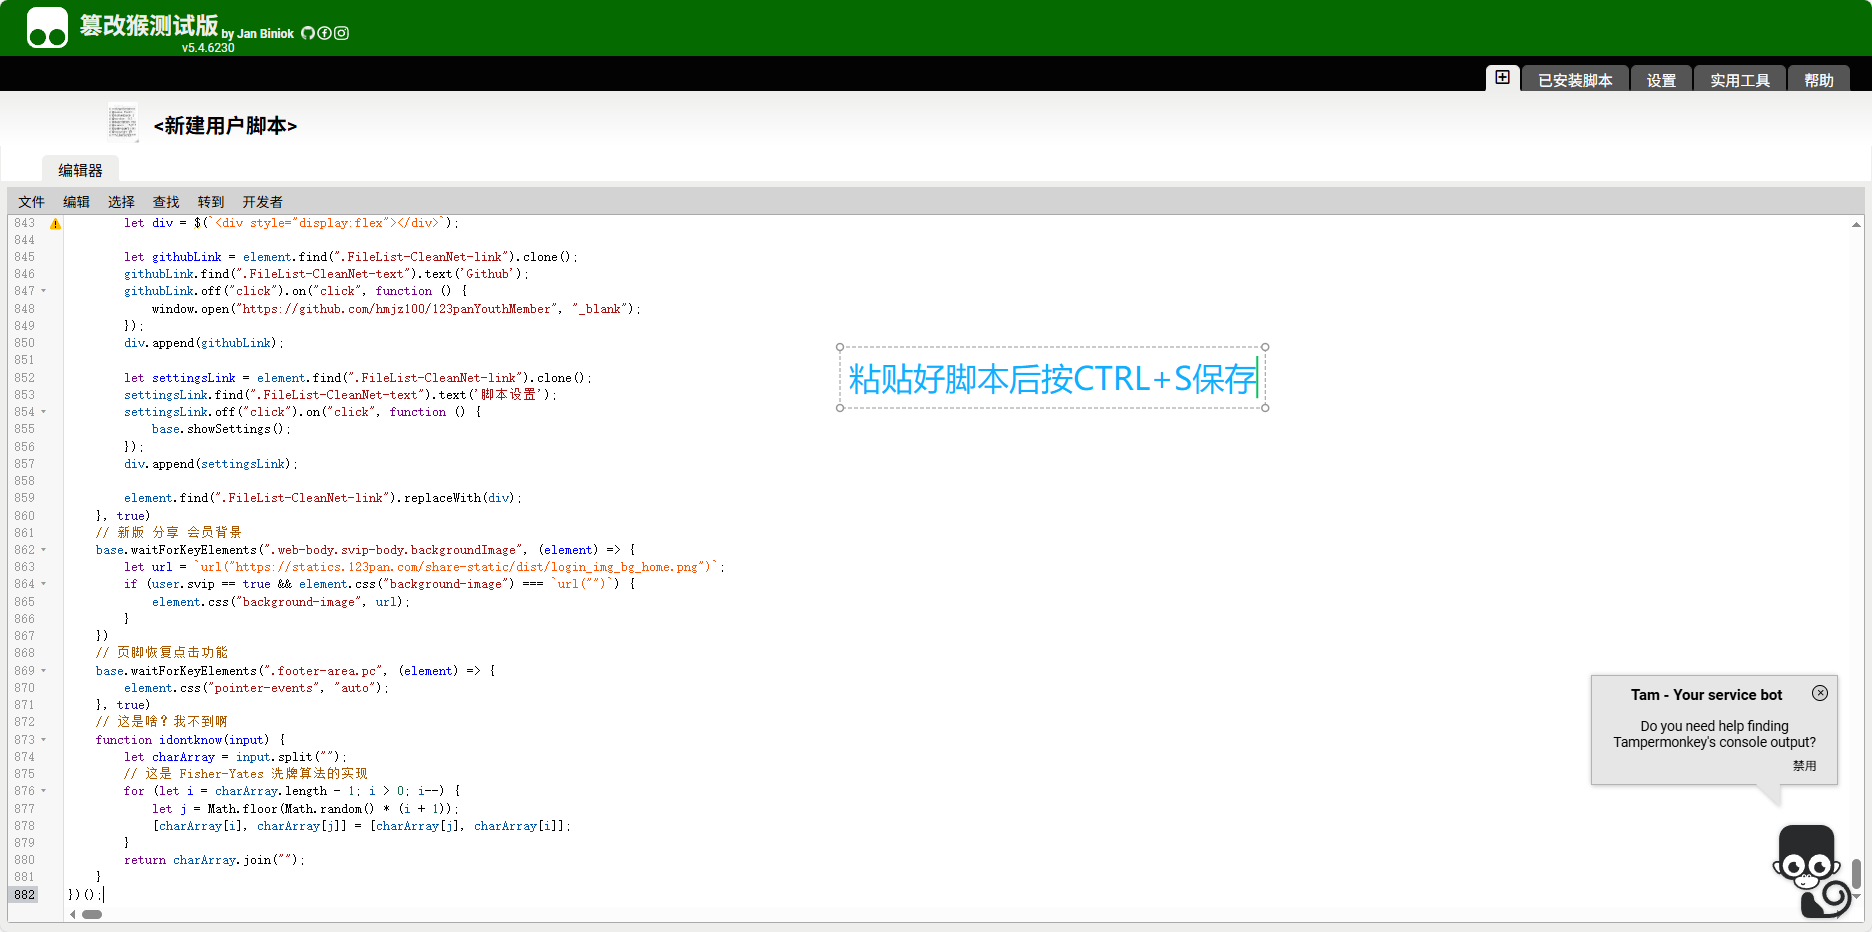Click the script icon beside 新建用户脚本
The image size is (1872, 932).
(x=123, y=123)
